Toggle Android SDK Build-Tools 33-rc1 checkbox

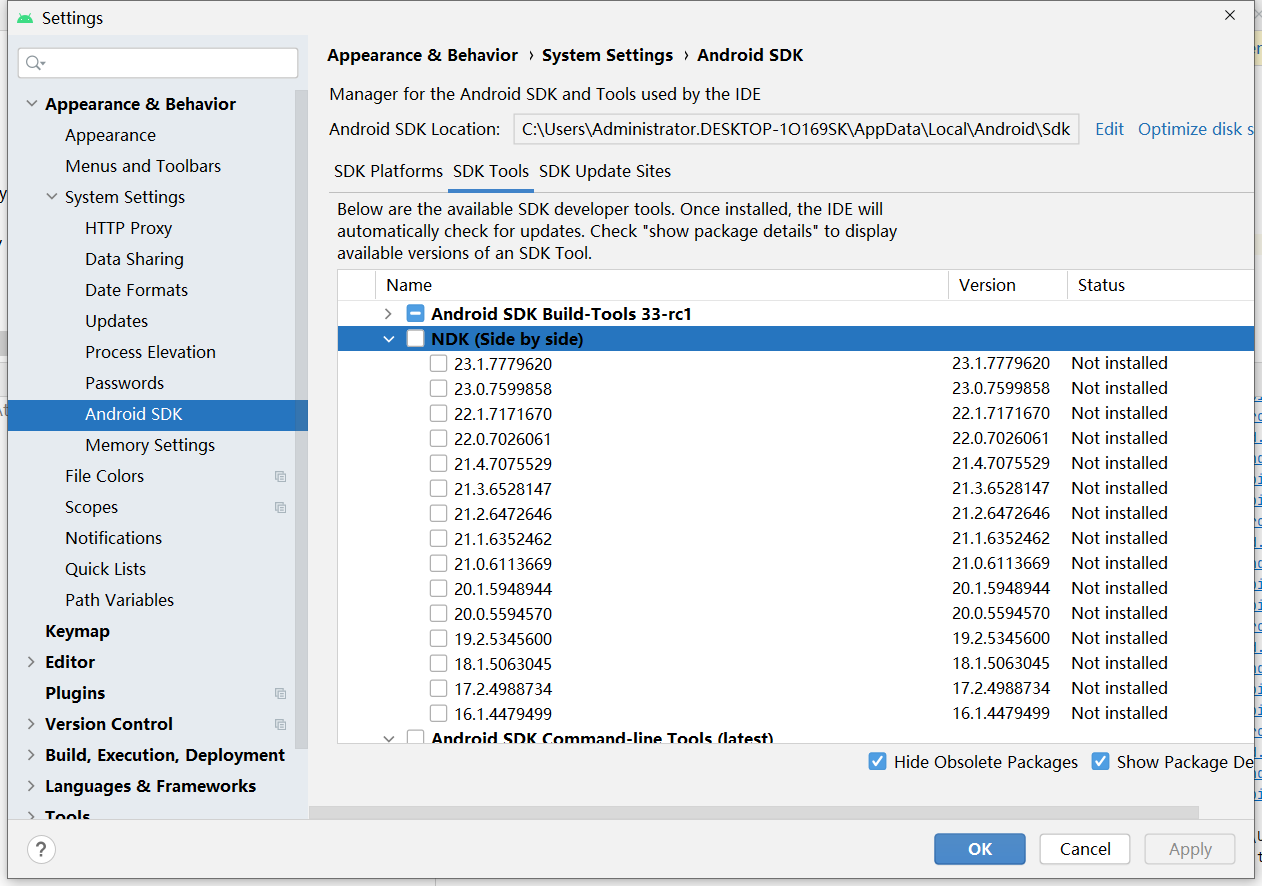point(415,313)
